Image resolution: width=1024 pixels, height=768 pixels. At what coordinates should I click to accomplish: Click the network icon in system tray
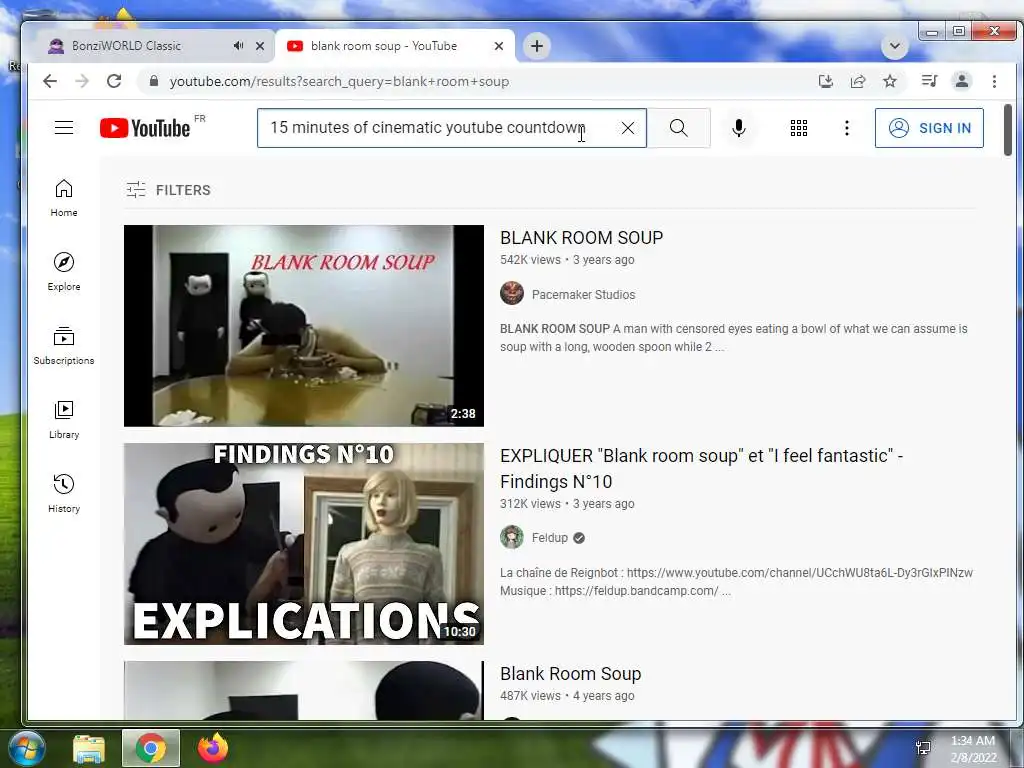tap(923, 748)
